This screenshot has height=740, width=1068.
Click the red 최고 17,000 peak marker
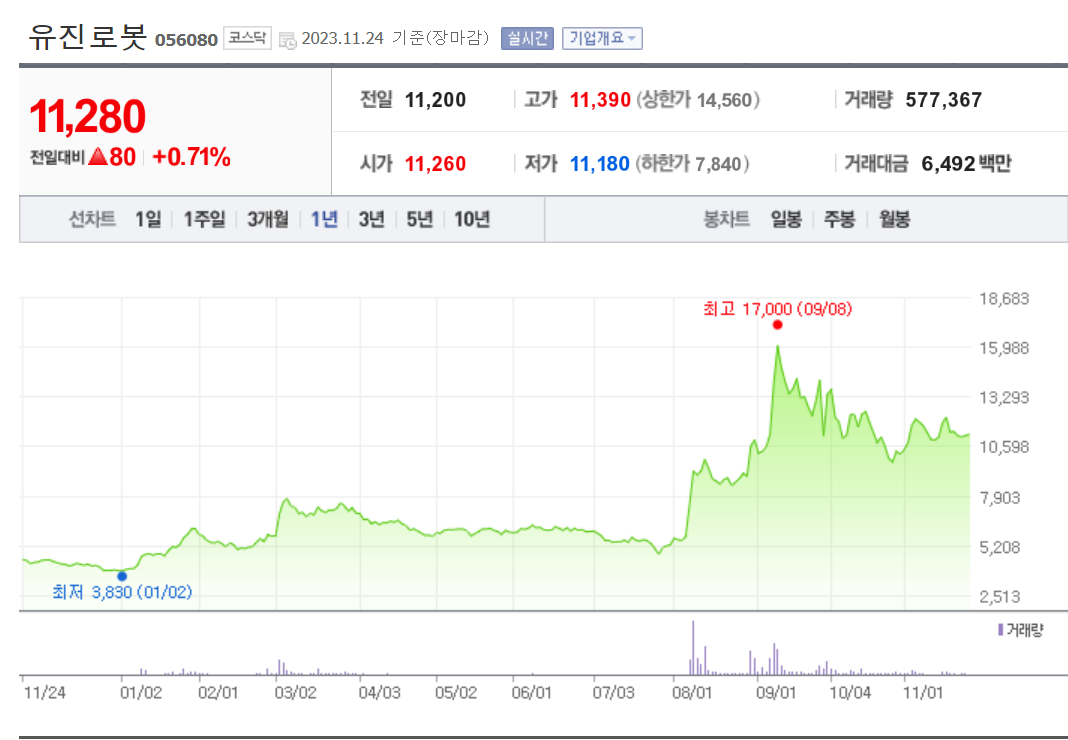point(777,325)
